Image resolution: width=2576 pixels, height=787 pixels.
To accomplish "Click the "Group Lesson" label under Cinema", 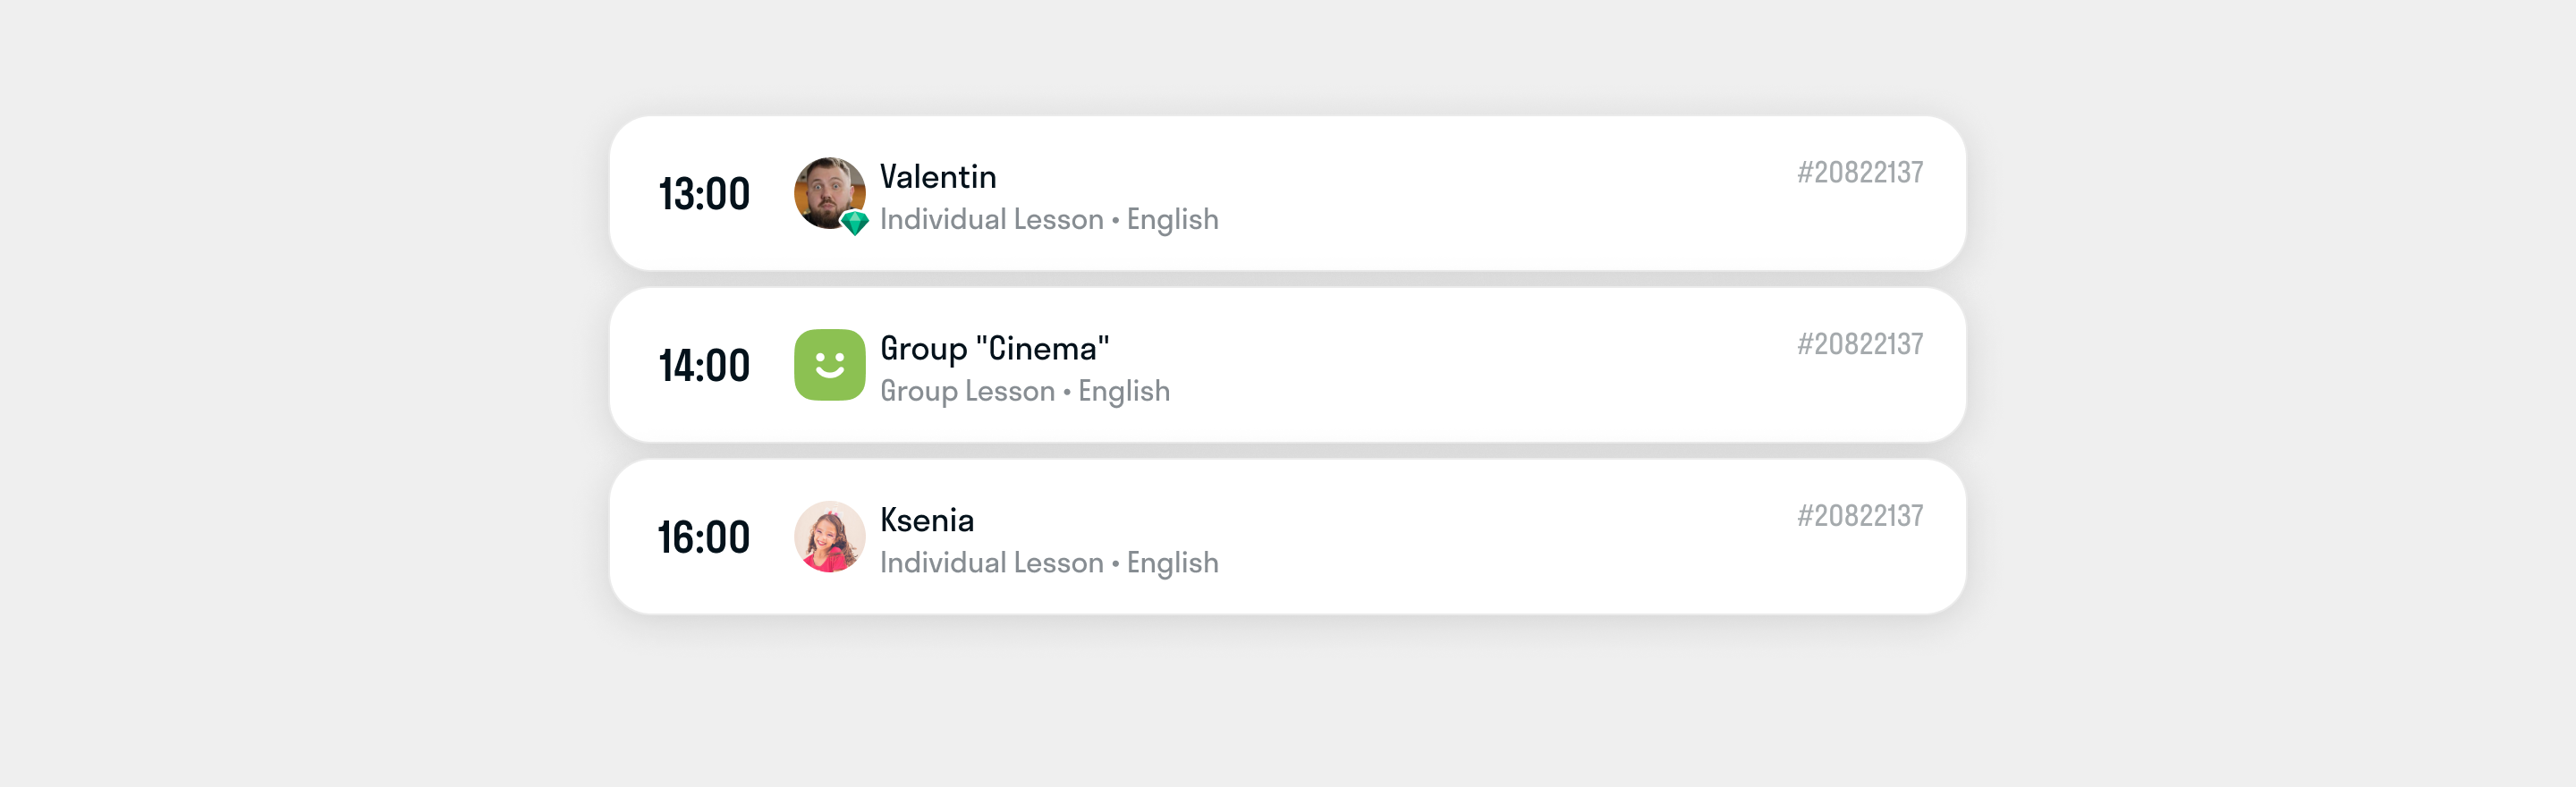I will (967, 391).
